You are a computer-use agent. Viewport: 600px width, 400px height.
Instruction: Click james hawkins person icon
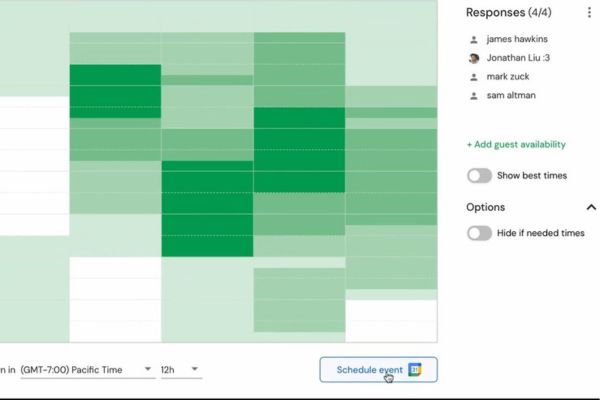click(474, 39)
